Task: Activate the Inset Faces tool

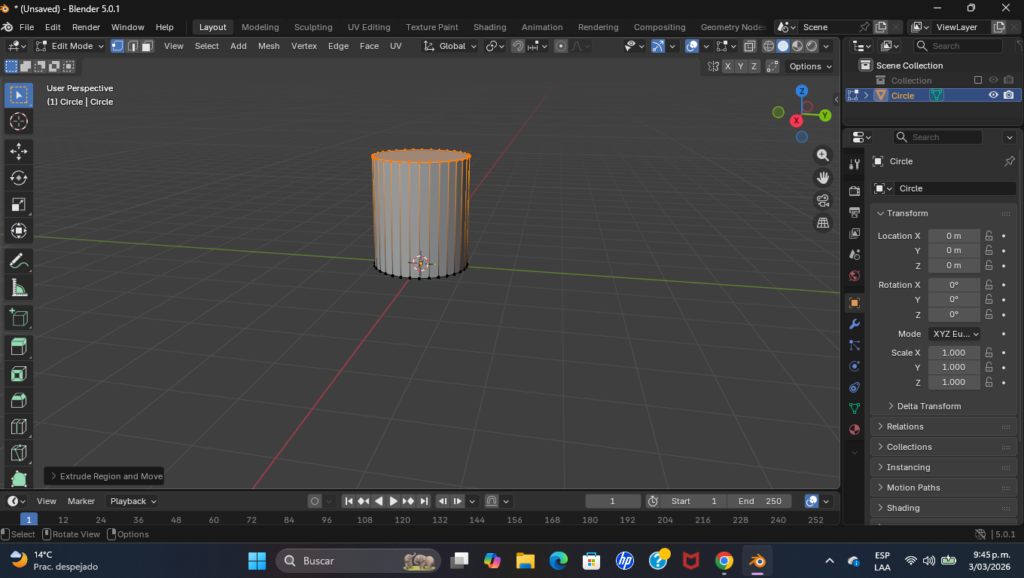Action: (x=18, y=374)
